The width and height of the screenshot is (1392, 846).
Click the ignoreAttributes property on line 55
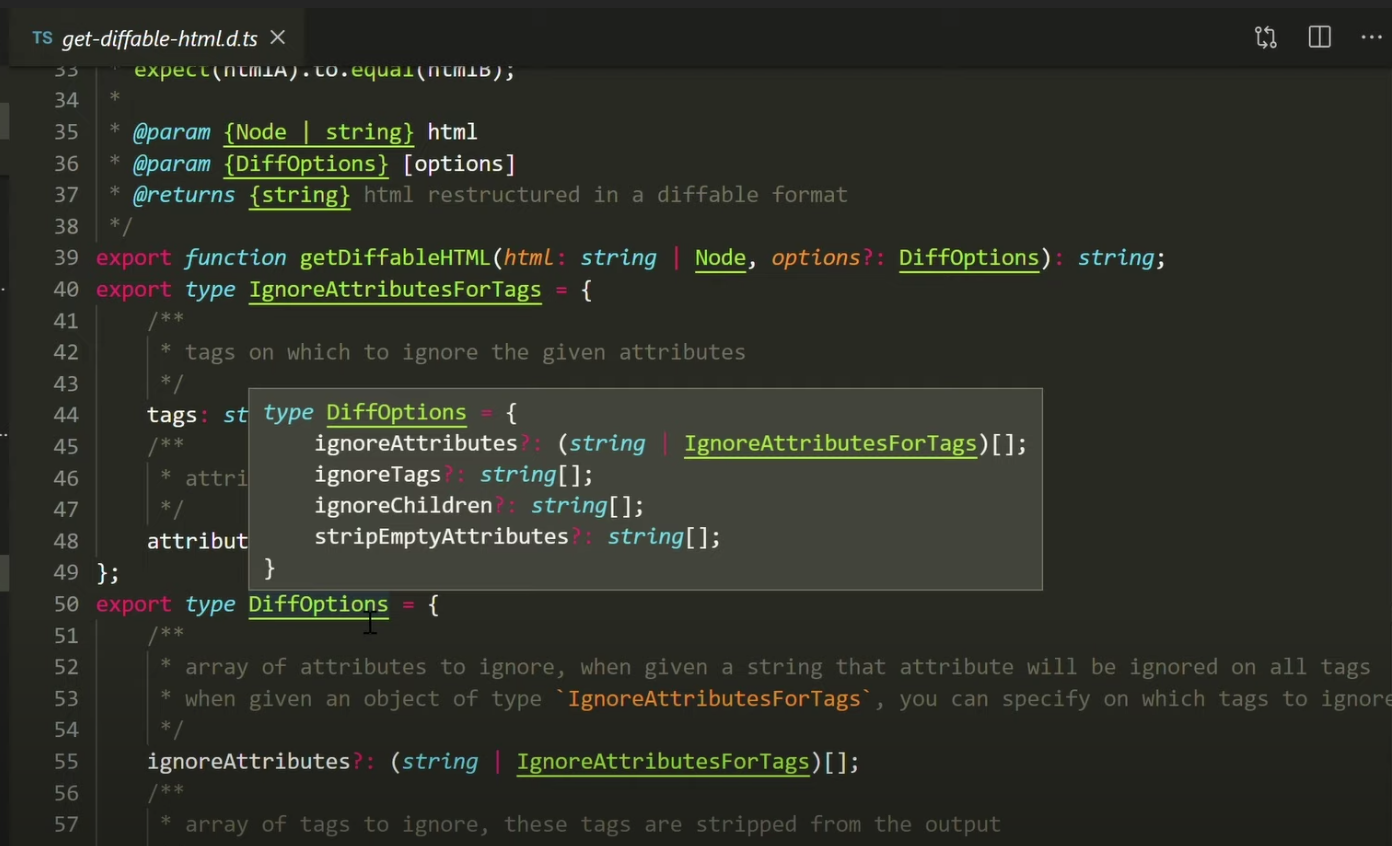pyautogui.click(x=249, y=762)
